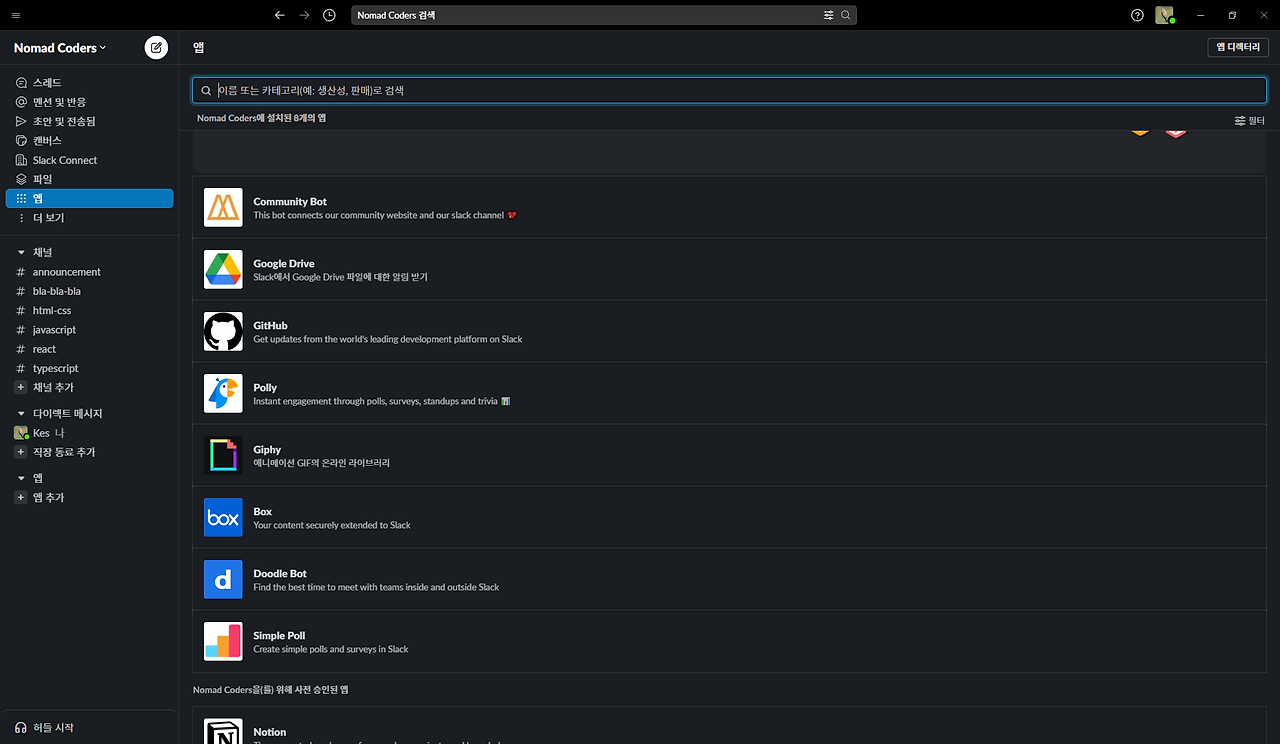Click the Community Bot title text
Image resolution: width=1280 pixels, height=744 pixels.
point(290,202)
